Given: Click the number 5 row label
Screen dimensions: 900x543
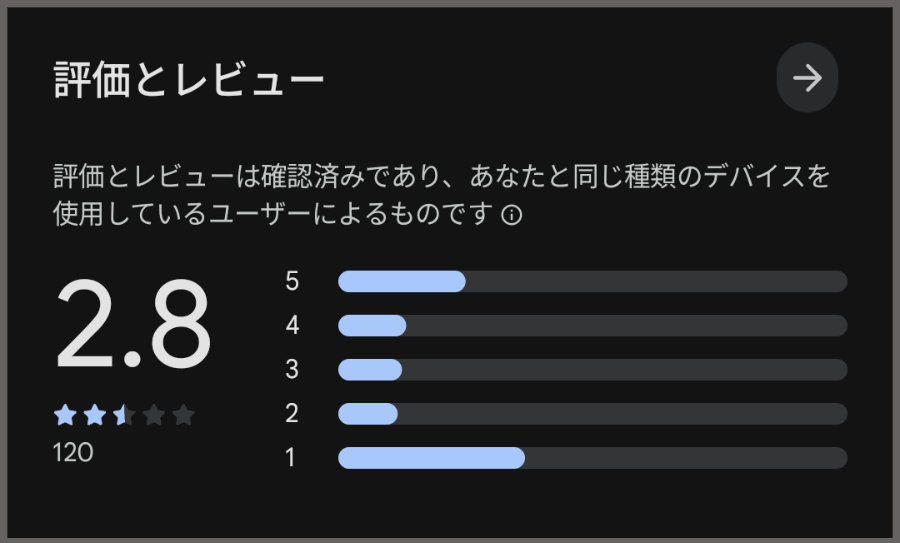Looking at the screenshot, I should tap(292, 281).
